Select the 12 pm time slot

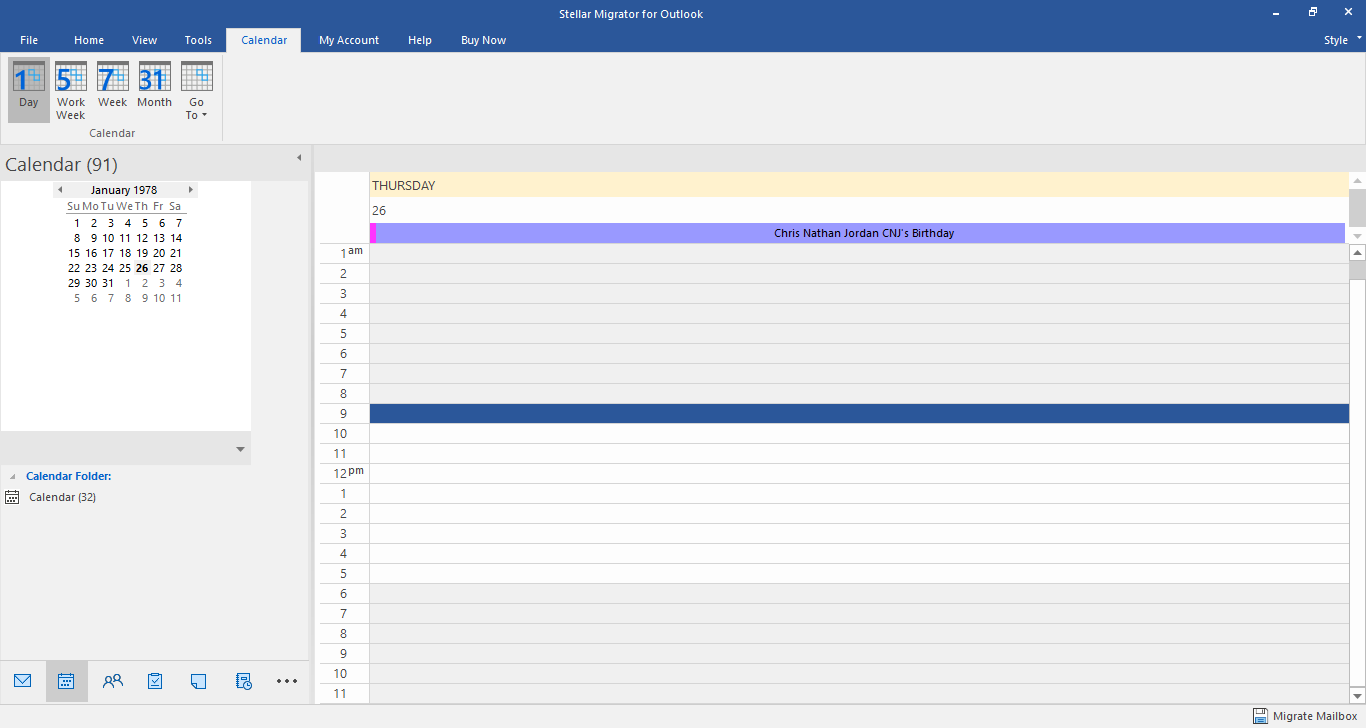pyautogui.click(x=859, y=474)
